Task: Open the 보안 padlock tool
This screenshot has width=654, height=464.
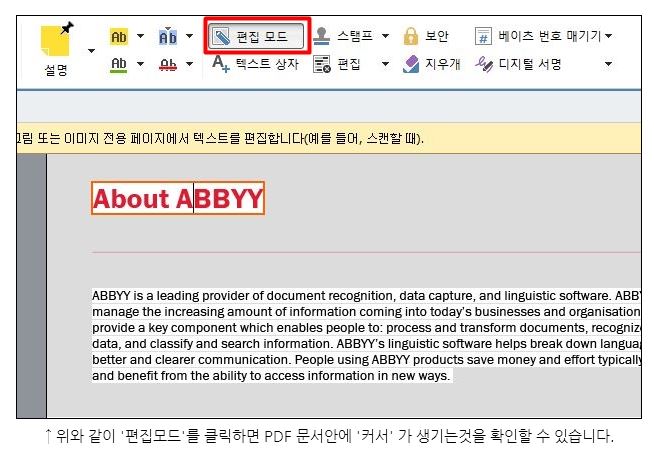Action: click(426, 36)
